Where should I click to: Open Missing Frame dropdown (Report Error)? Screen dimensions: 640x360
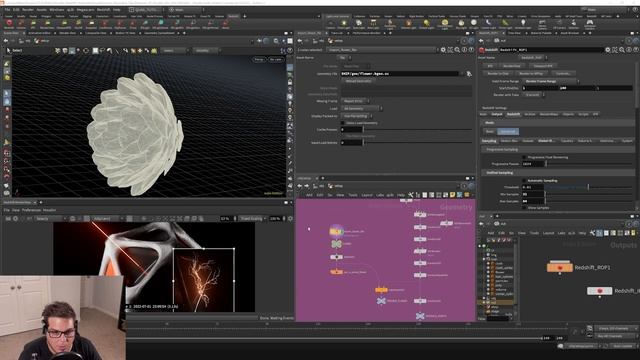point(355,101)
